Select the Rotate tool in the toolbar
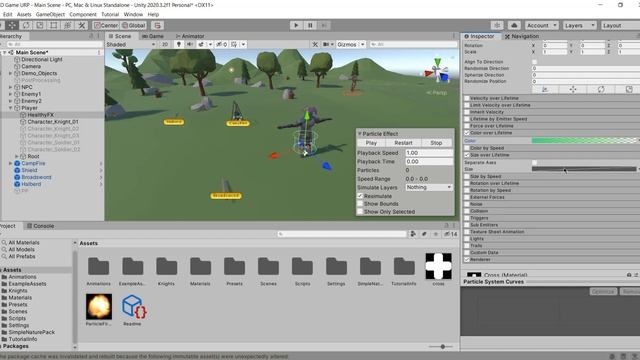640x360 pixels. (26, 25)
